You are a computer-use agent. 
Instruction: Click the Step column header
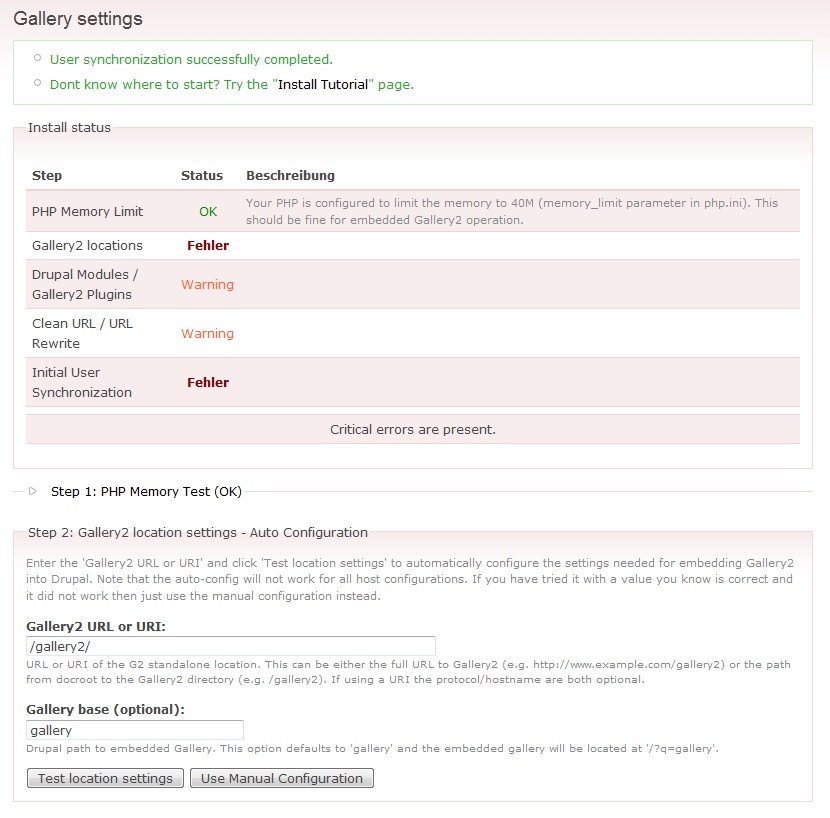tap(47, 176)
